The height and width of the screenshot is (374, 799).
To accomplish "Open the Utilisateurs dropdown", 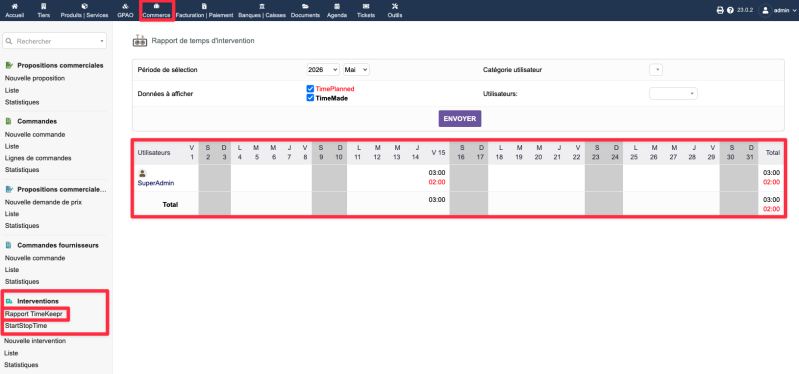I will click(673, 94).
